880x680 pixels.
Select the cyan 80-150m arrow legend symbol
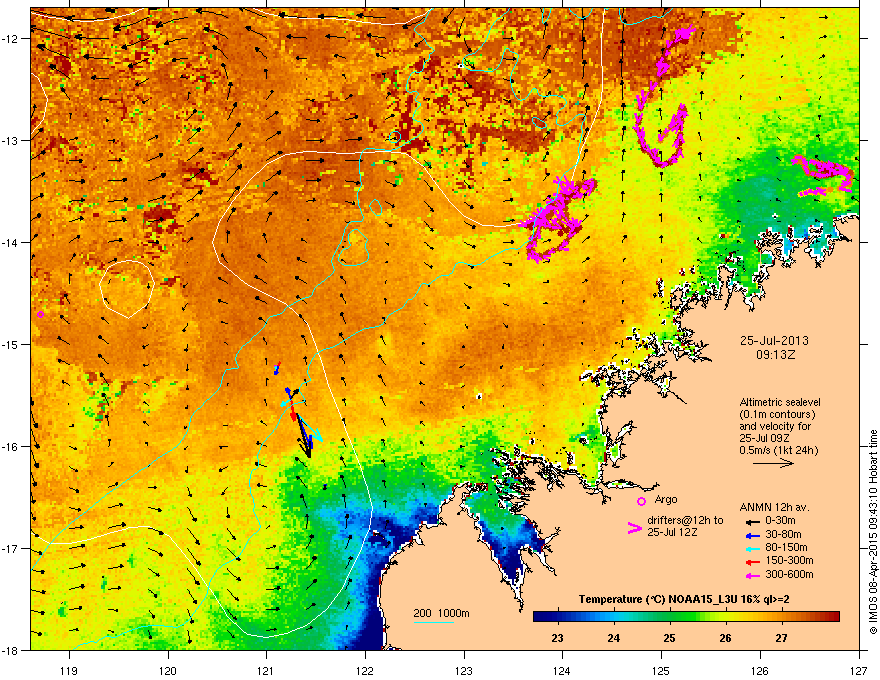tap(753, 548)
